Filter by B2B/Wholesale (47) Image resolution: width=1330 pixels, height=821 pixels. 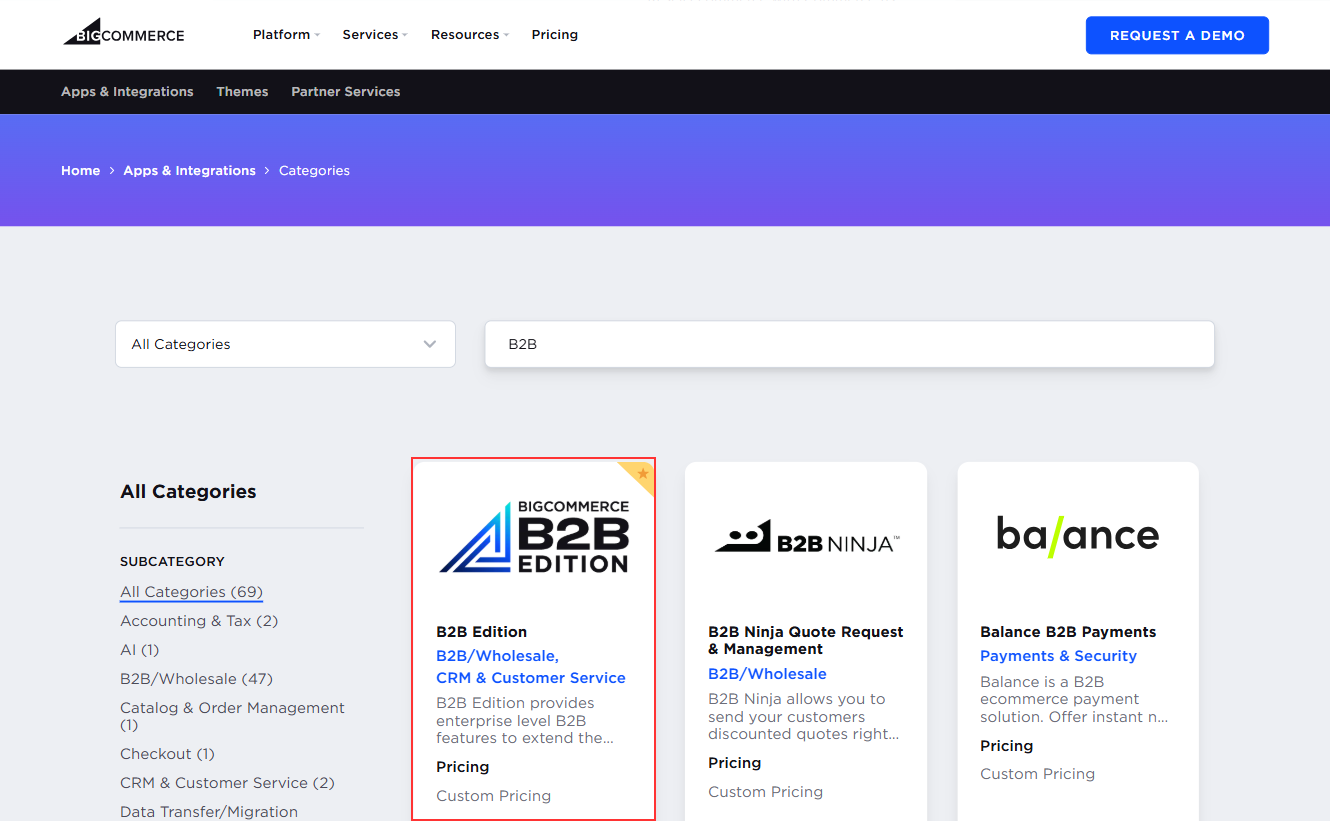[196, 679]
